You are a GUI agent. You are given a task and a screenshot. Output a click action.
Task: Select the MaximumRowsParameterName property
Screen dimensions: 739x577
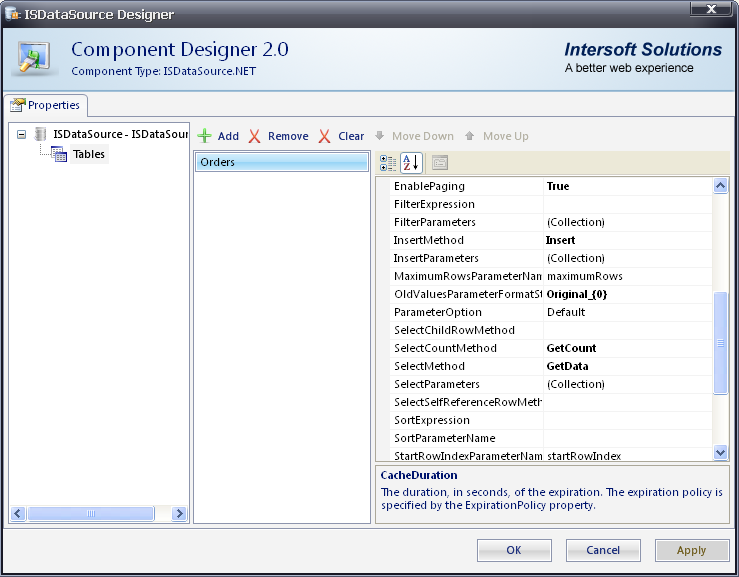point(468,276)
